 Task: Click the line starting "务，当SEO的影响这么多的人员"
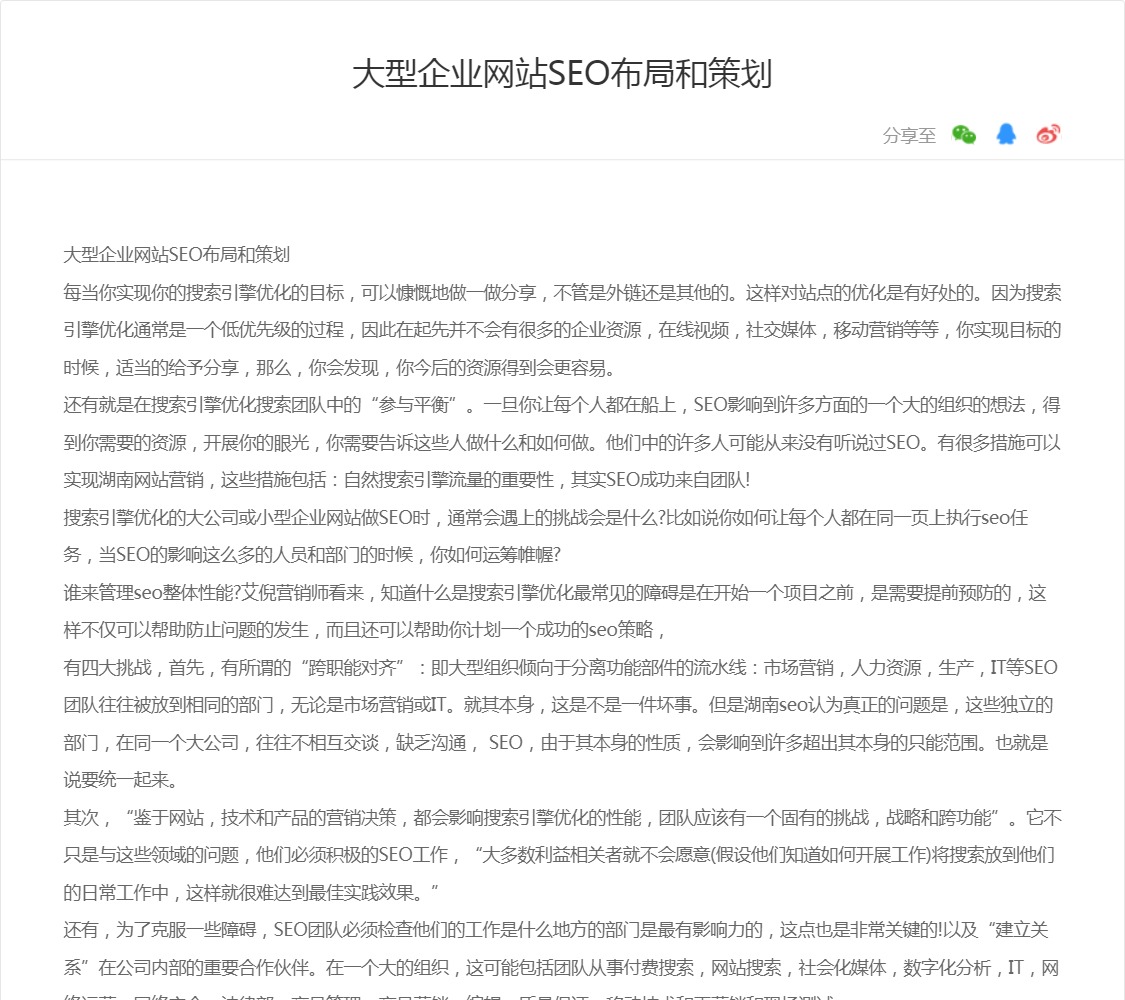tap(312, 555)
